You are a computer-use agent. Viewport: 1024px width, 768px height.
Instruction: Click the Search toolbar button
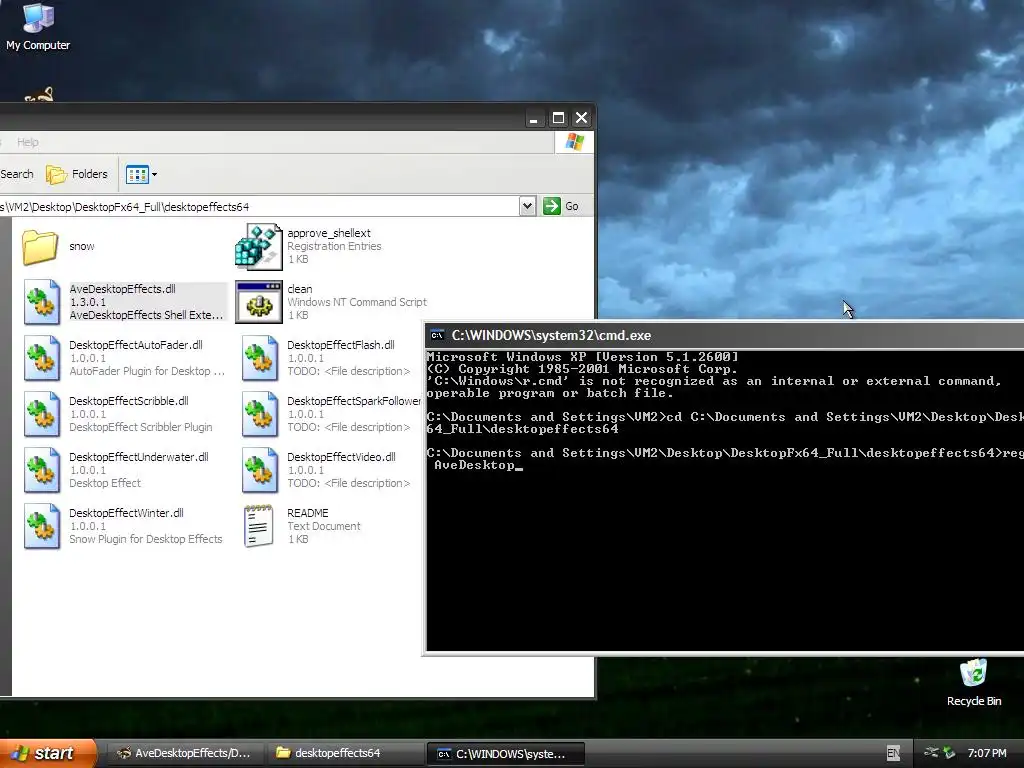point(16,174)
